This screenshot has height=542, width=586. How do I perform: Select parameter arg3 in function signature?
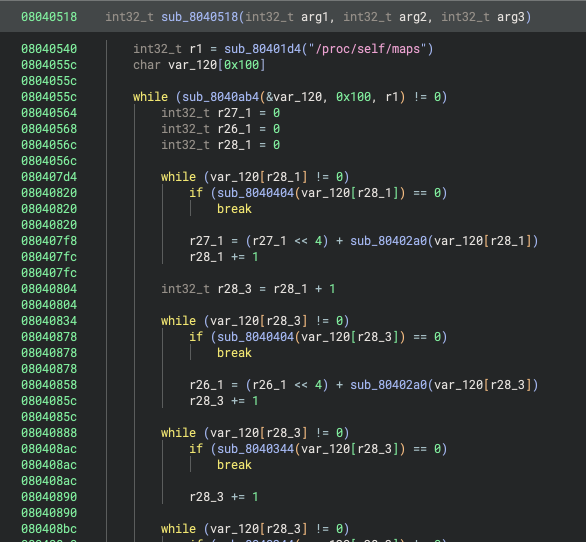pyautogui.click(x=511, y=17)
